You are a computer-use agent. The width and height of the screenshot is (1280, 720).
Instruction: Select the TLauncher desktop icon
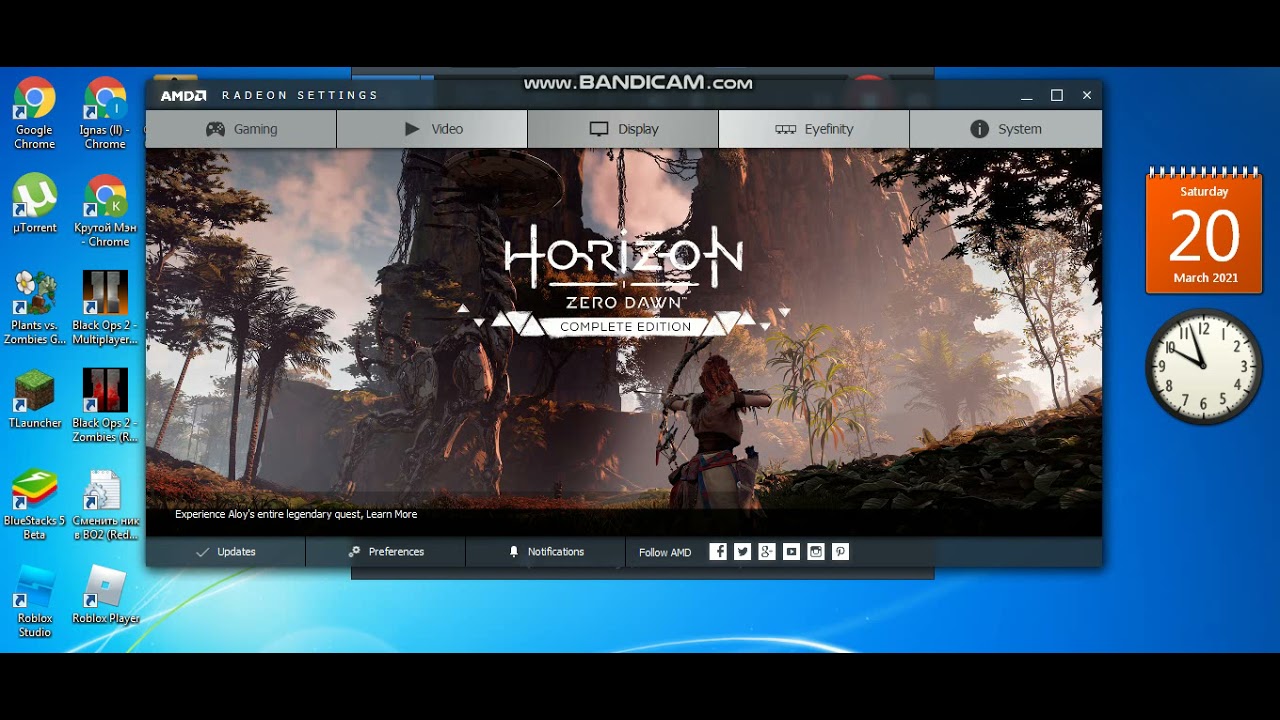[34, 399]
